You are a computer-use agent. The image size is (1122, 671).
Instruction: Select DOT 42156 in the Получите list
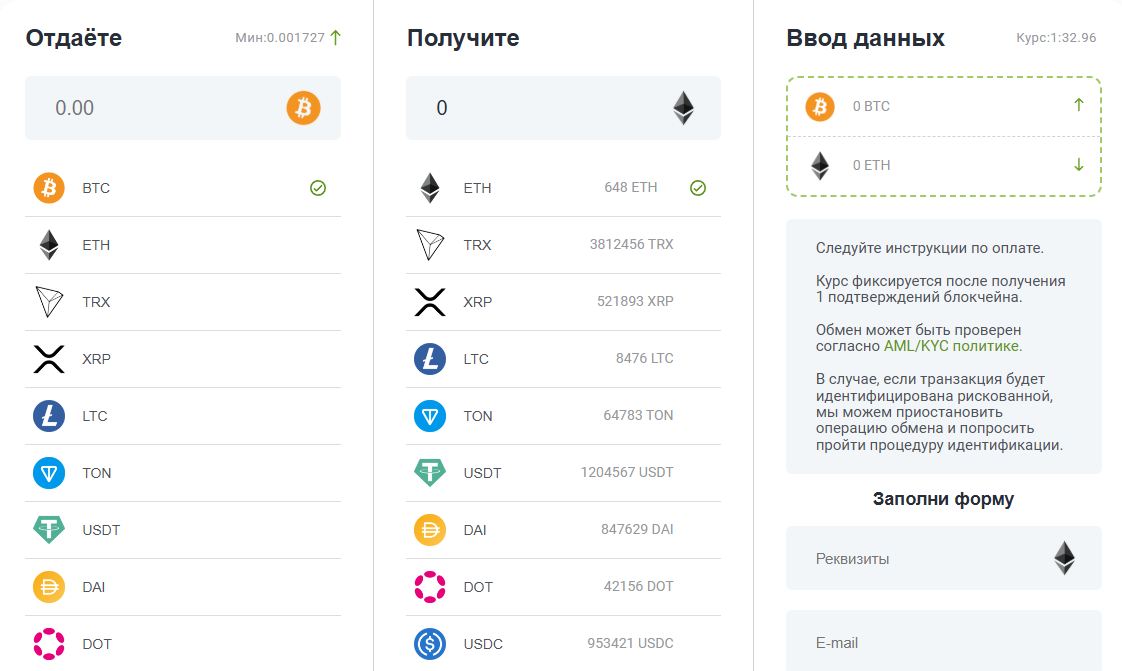click(563, 587)
